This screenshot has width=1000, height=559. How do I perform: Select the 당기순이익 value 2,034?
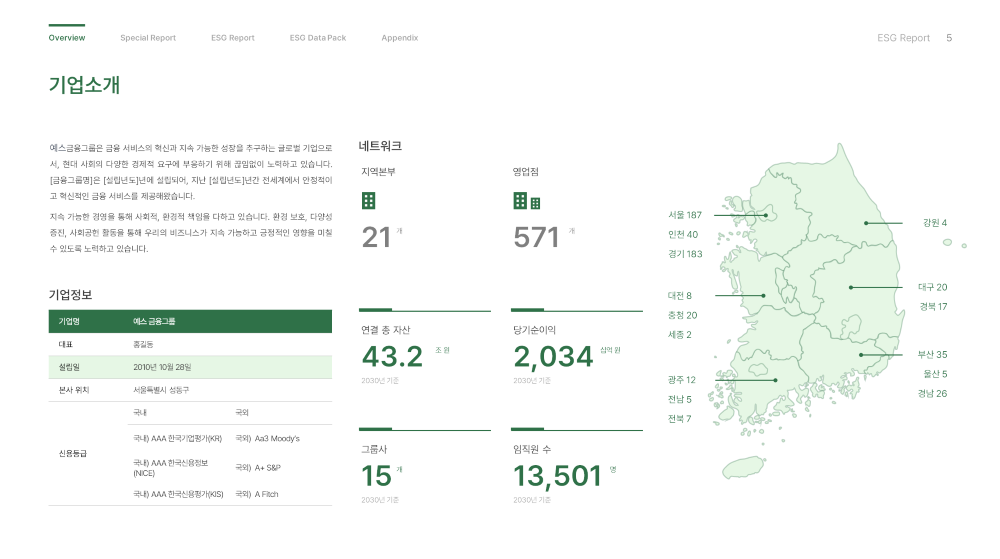(x=554, y=356)
